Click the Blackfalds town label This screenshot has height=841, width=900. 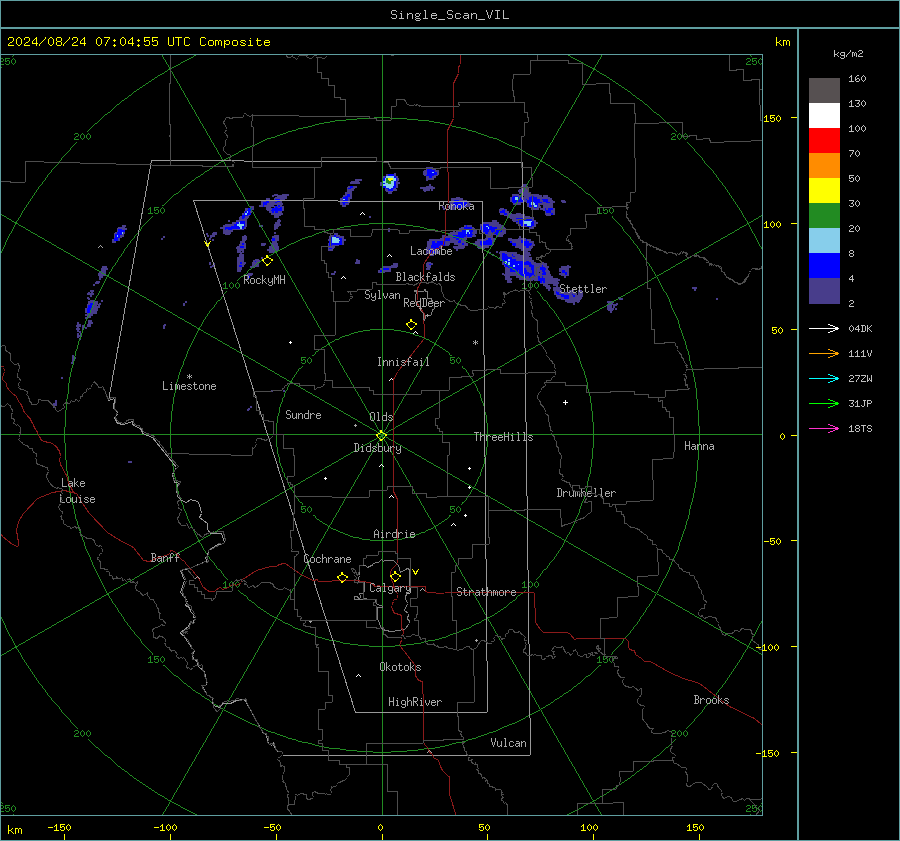425,277
